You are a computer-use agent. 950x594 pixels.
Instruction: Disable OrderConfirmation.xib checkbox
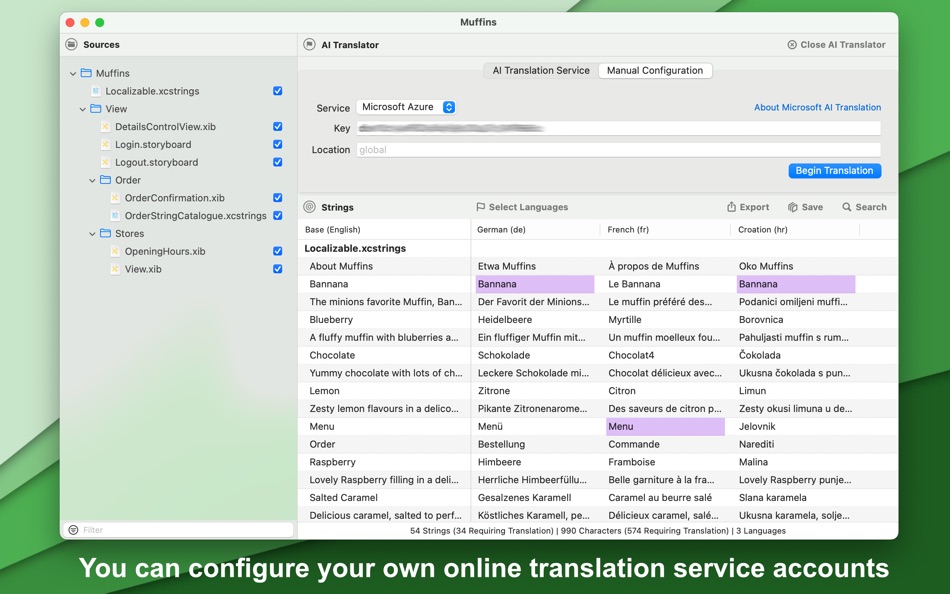tap(277, 198)
